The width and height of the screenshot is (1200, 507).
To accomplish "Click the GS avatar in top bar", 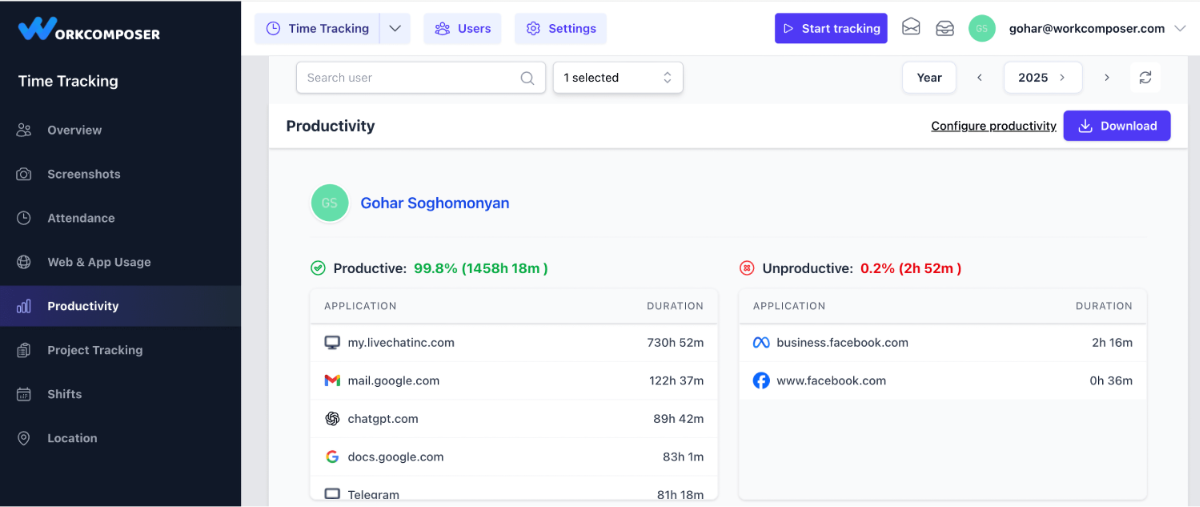I will 982,28.
